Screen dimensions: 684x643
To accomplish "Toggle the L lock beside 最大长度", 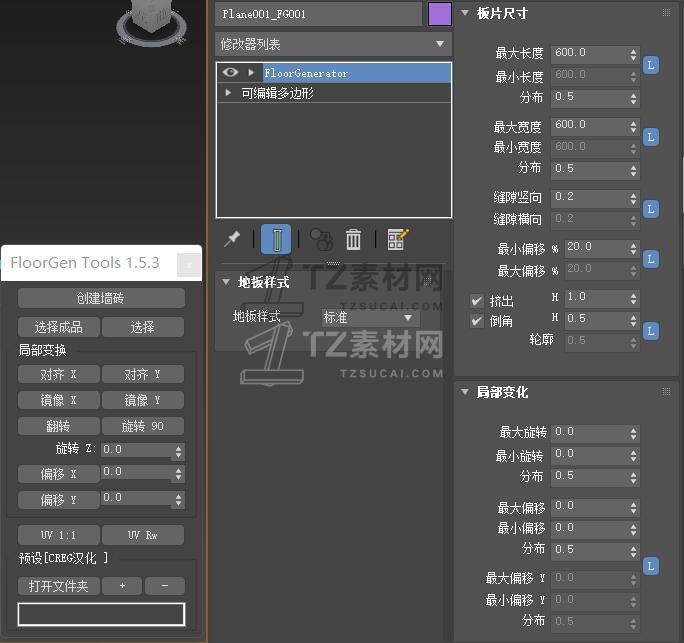I will click(x=651, y=65).
